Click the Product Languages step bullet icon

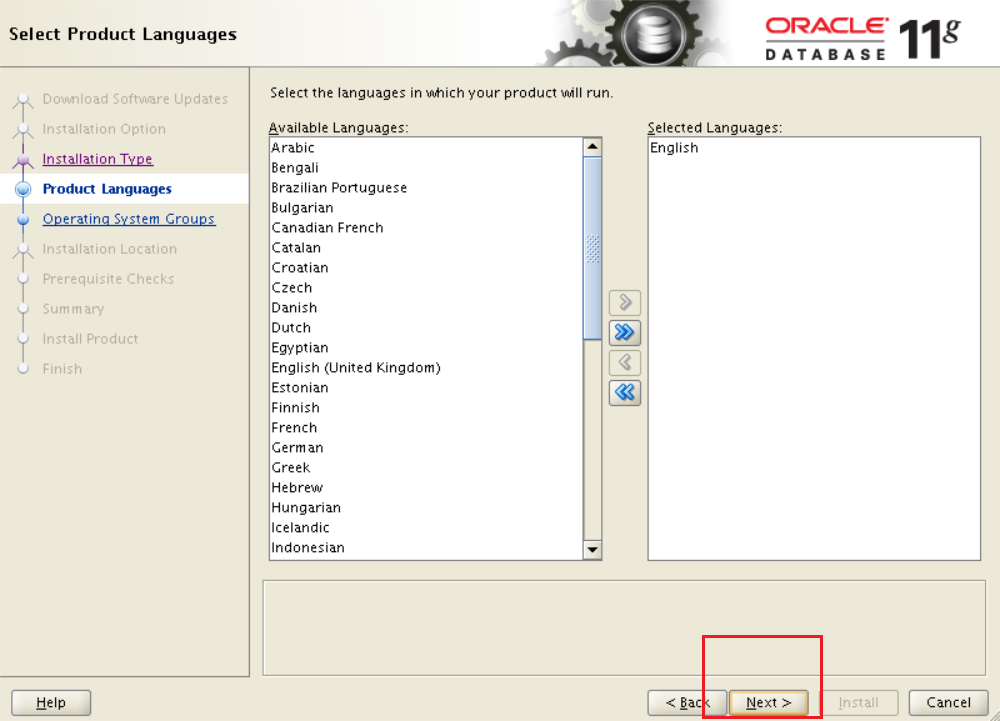pyautogui.click(x=23, y=189)
